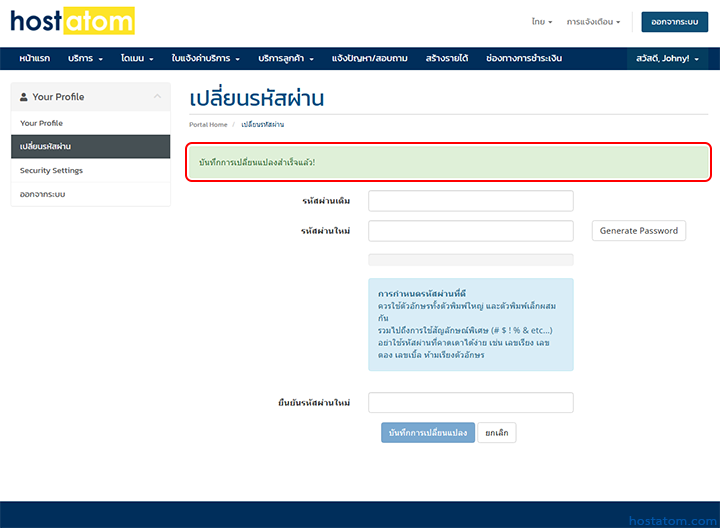Select Your Profile sidebar link
Image resolution: width=720 pixels, height=528 pixels.
click(x=42, y=123)
